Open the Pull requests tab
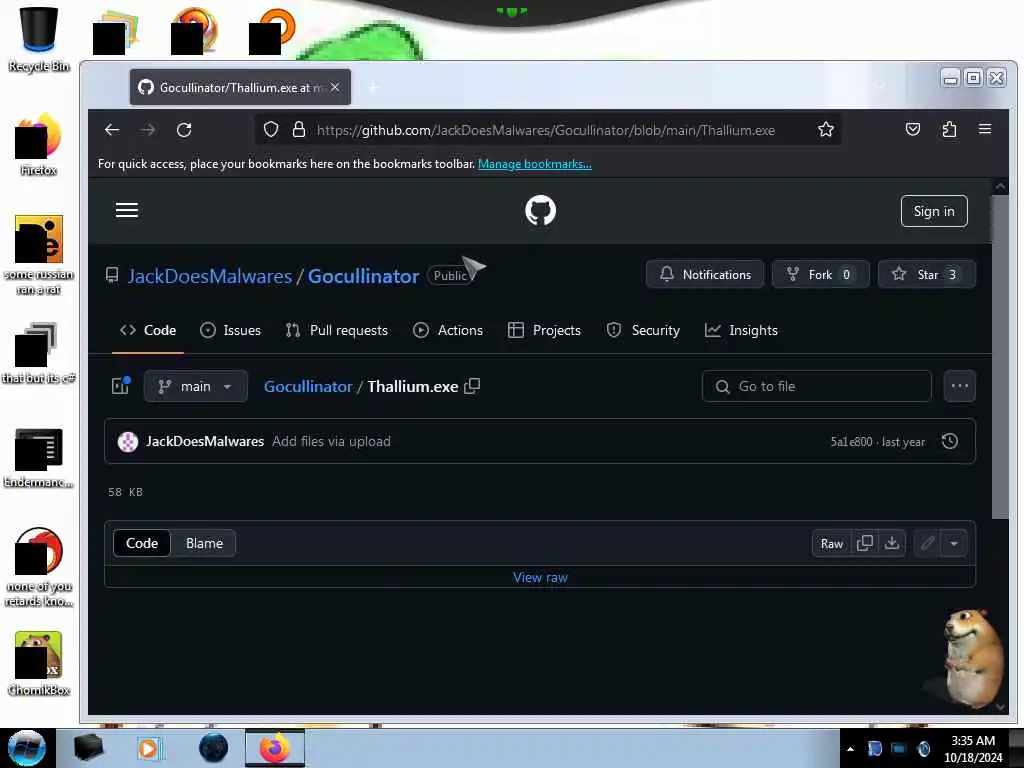1024x768 pixels. coord(336,330)
